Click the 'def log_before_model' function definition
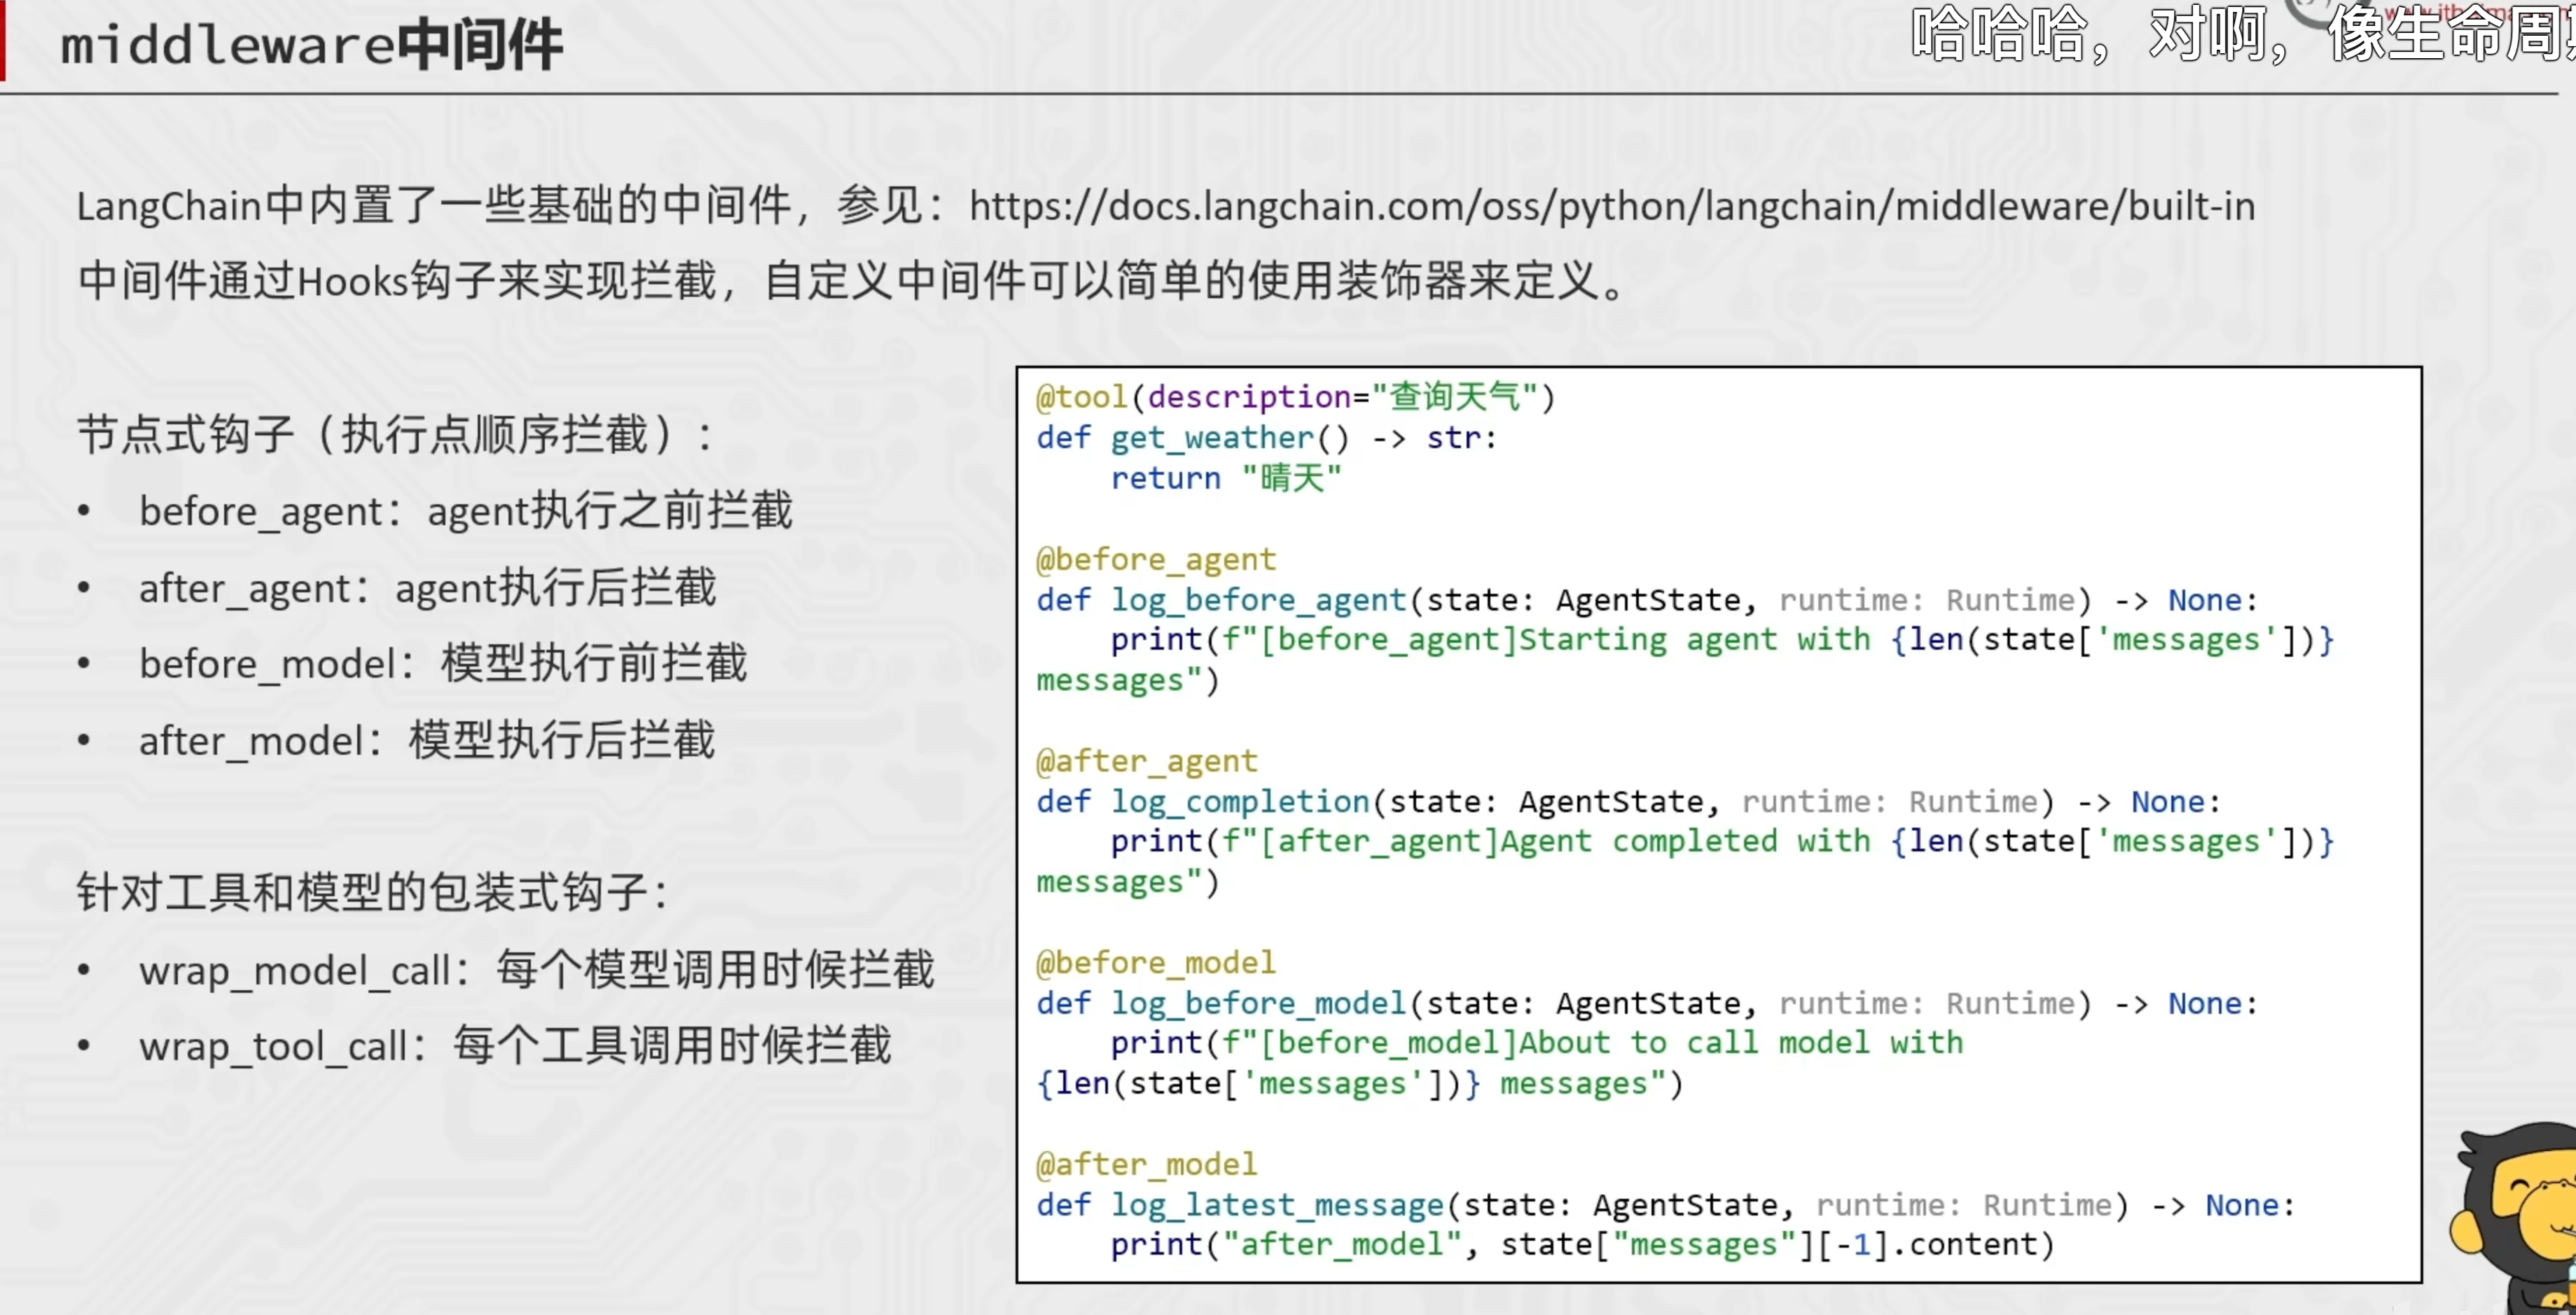Screen dimensions: 2576x1315 (x=1647, y=1004)
